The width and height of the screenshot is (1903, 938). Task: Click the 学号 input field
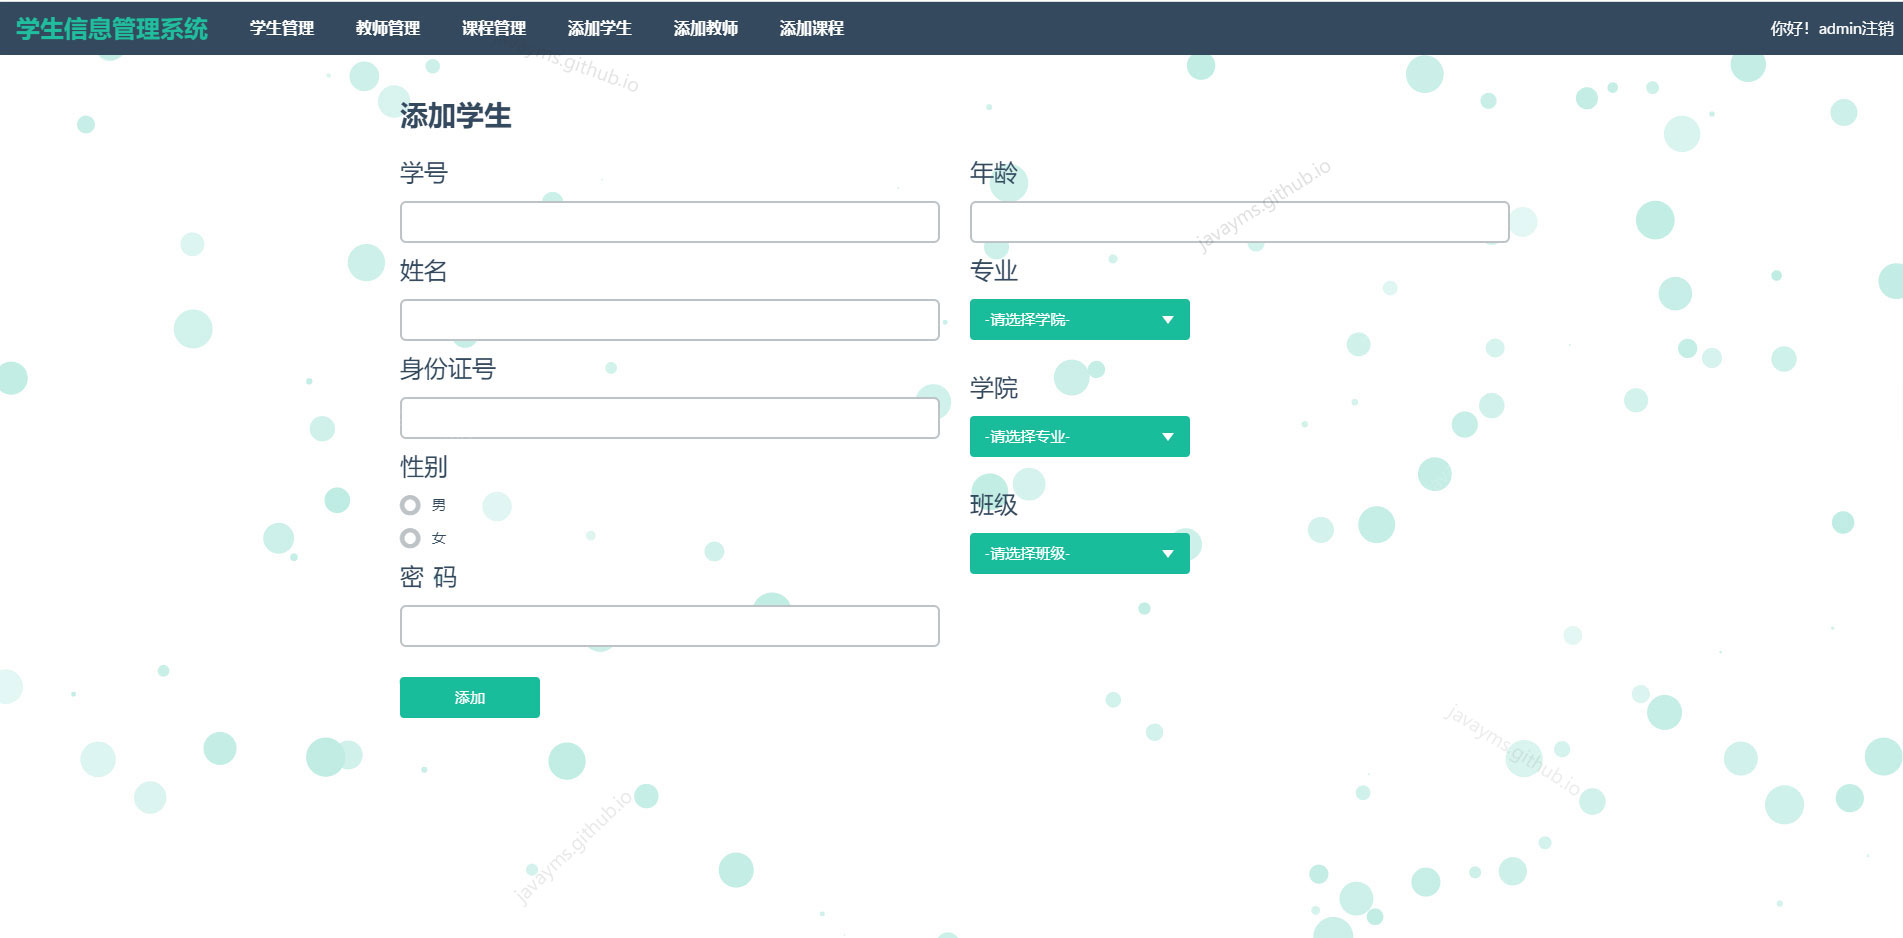669,221
